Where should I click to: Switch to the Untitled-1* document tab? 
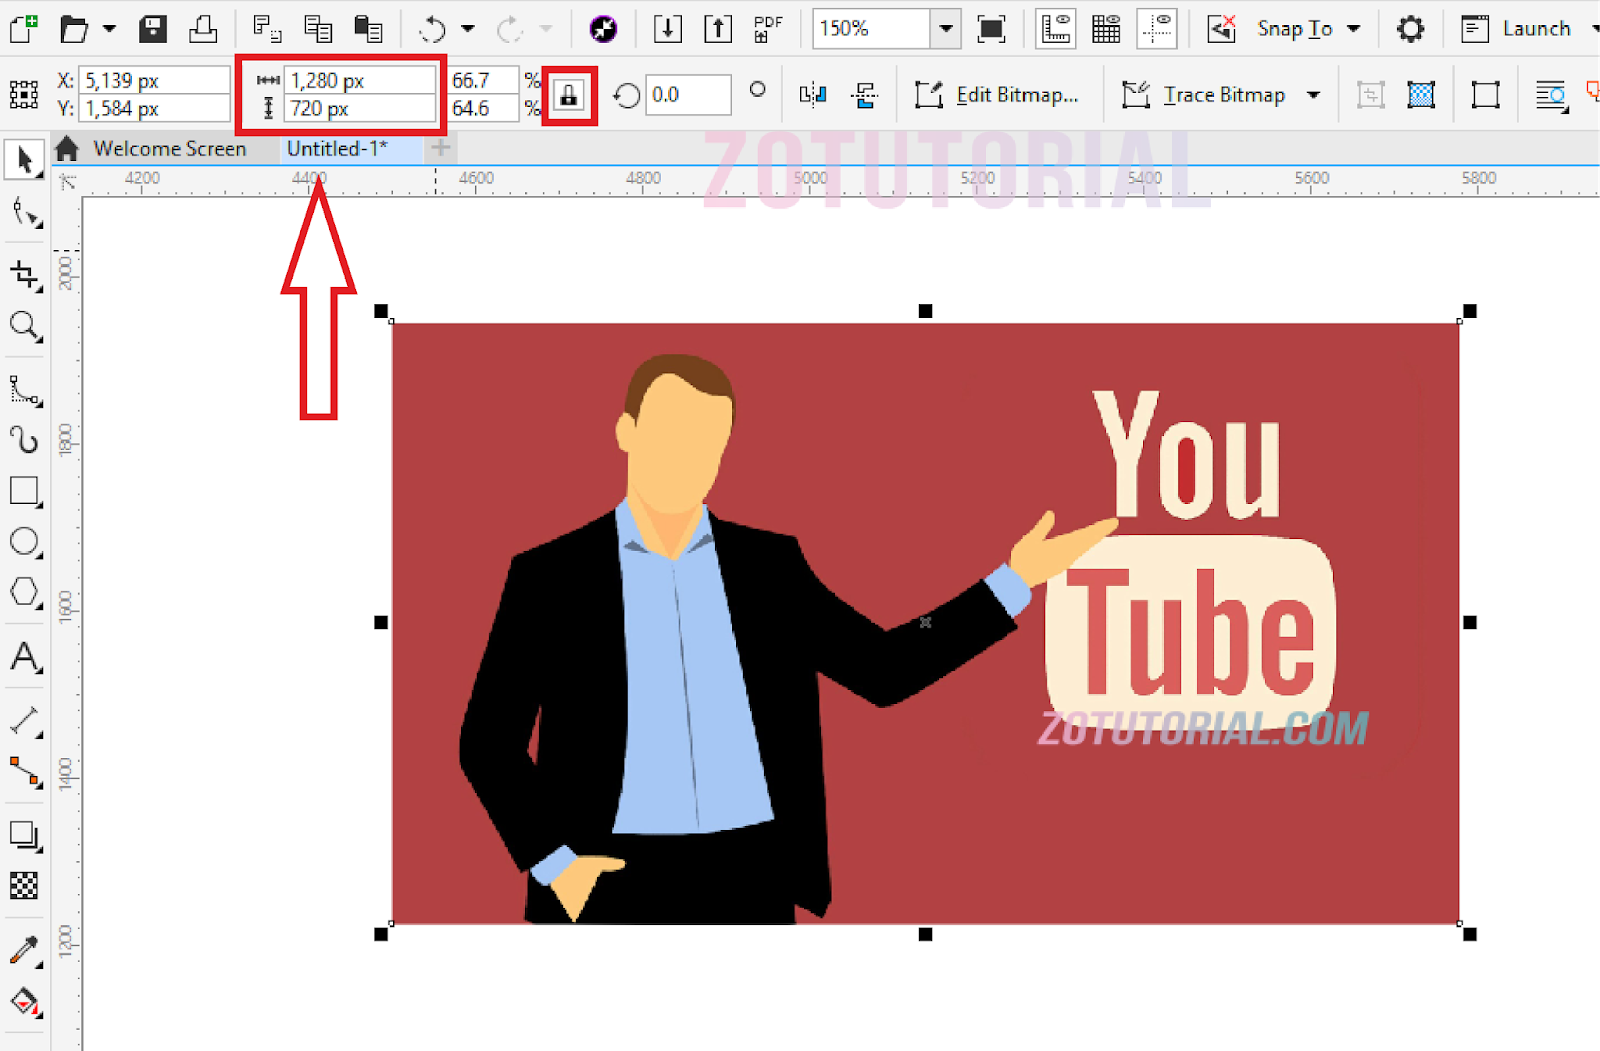pyautogui.click(x=337, y=149)
